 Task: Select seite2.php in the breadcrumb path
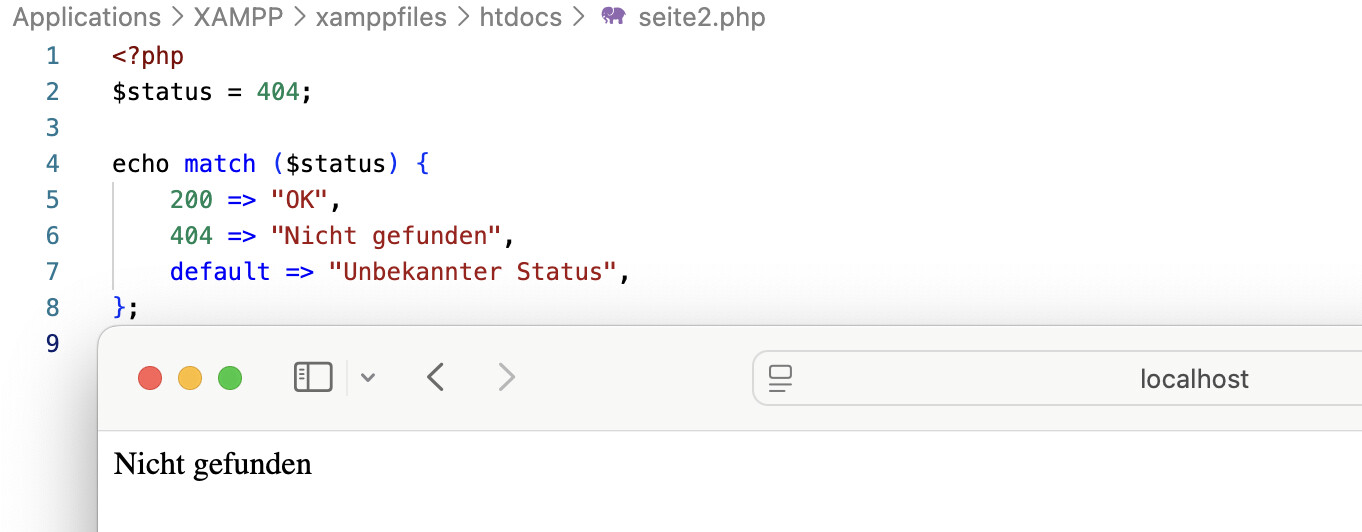[701, 17]
